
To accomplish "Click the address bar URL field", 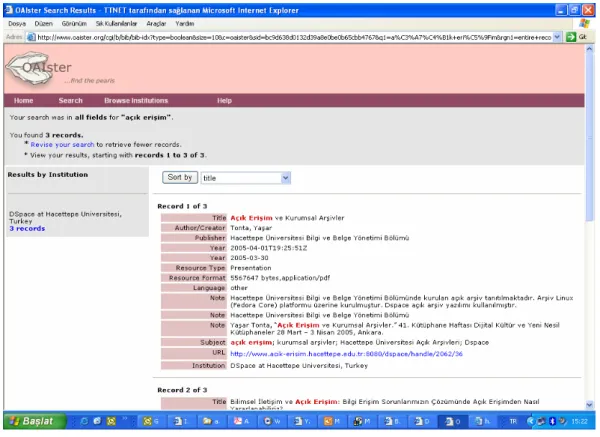I will tap(294, 37).
